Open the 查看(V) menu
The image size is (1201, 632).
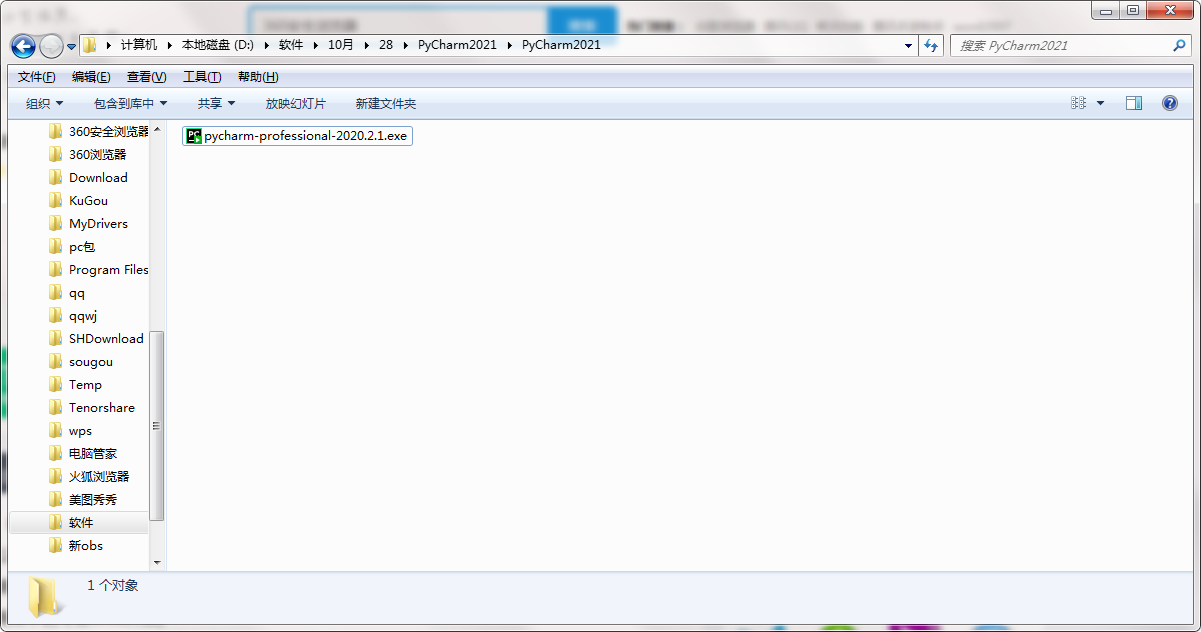point(146,77)
